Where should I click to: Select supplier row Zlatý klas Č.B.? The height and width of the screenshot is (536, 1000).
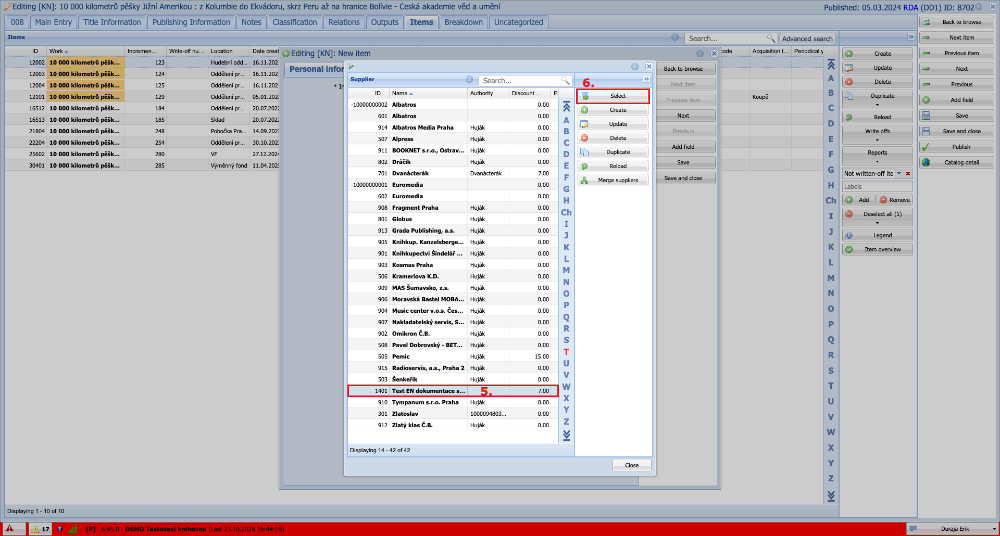coord(453,425)
